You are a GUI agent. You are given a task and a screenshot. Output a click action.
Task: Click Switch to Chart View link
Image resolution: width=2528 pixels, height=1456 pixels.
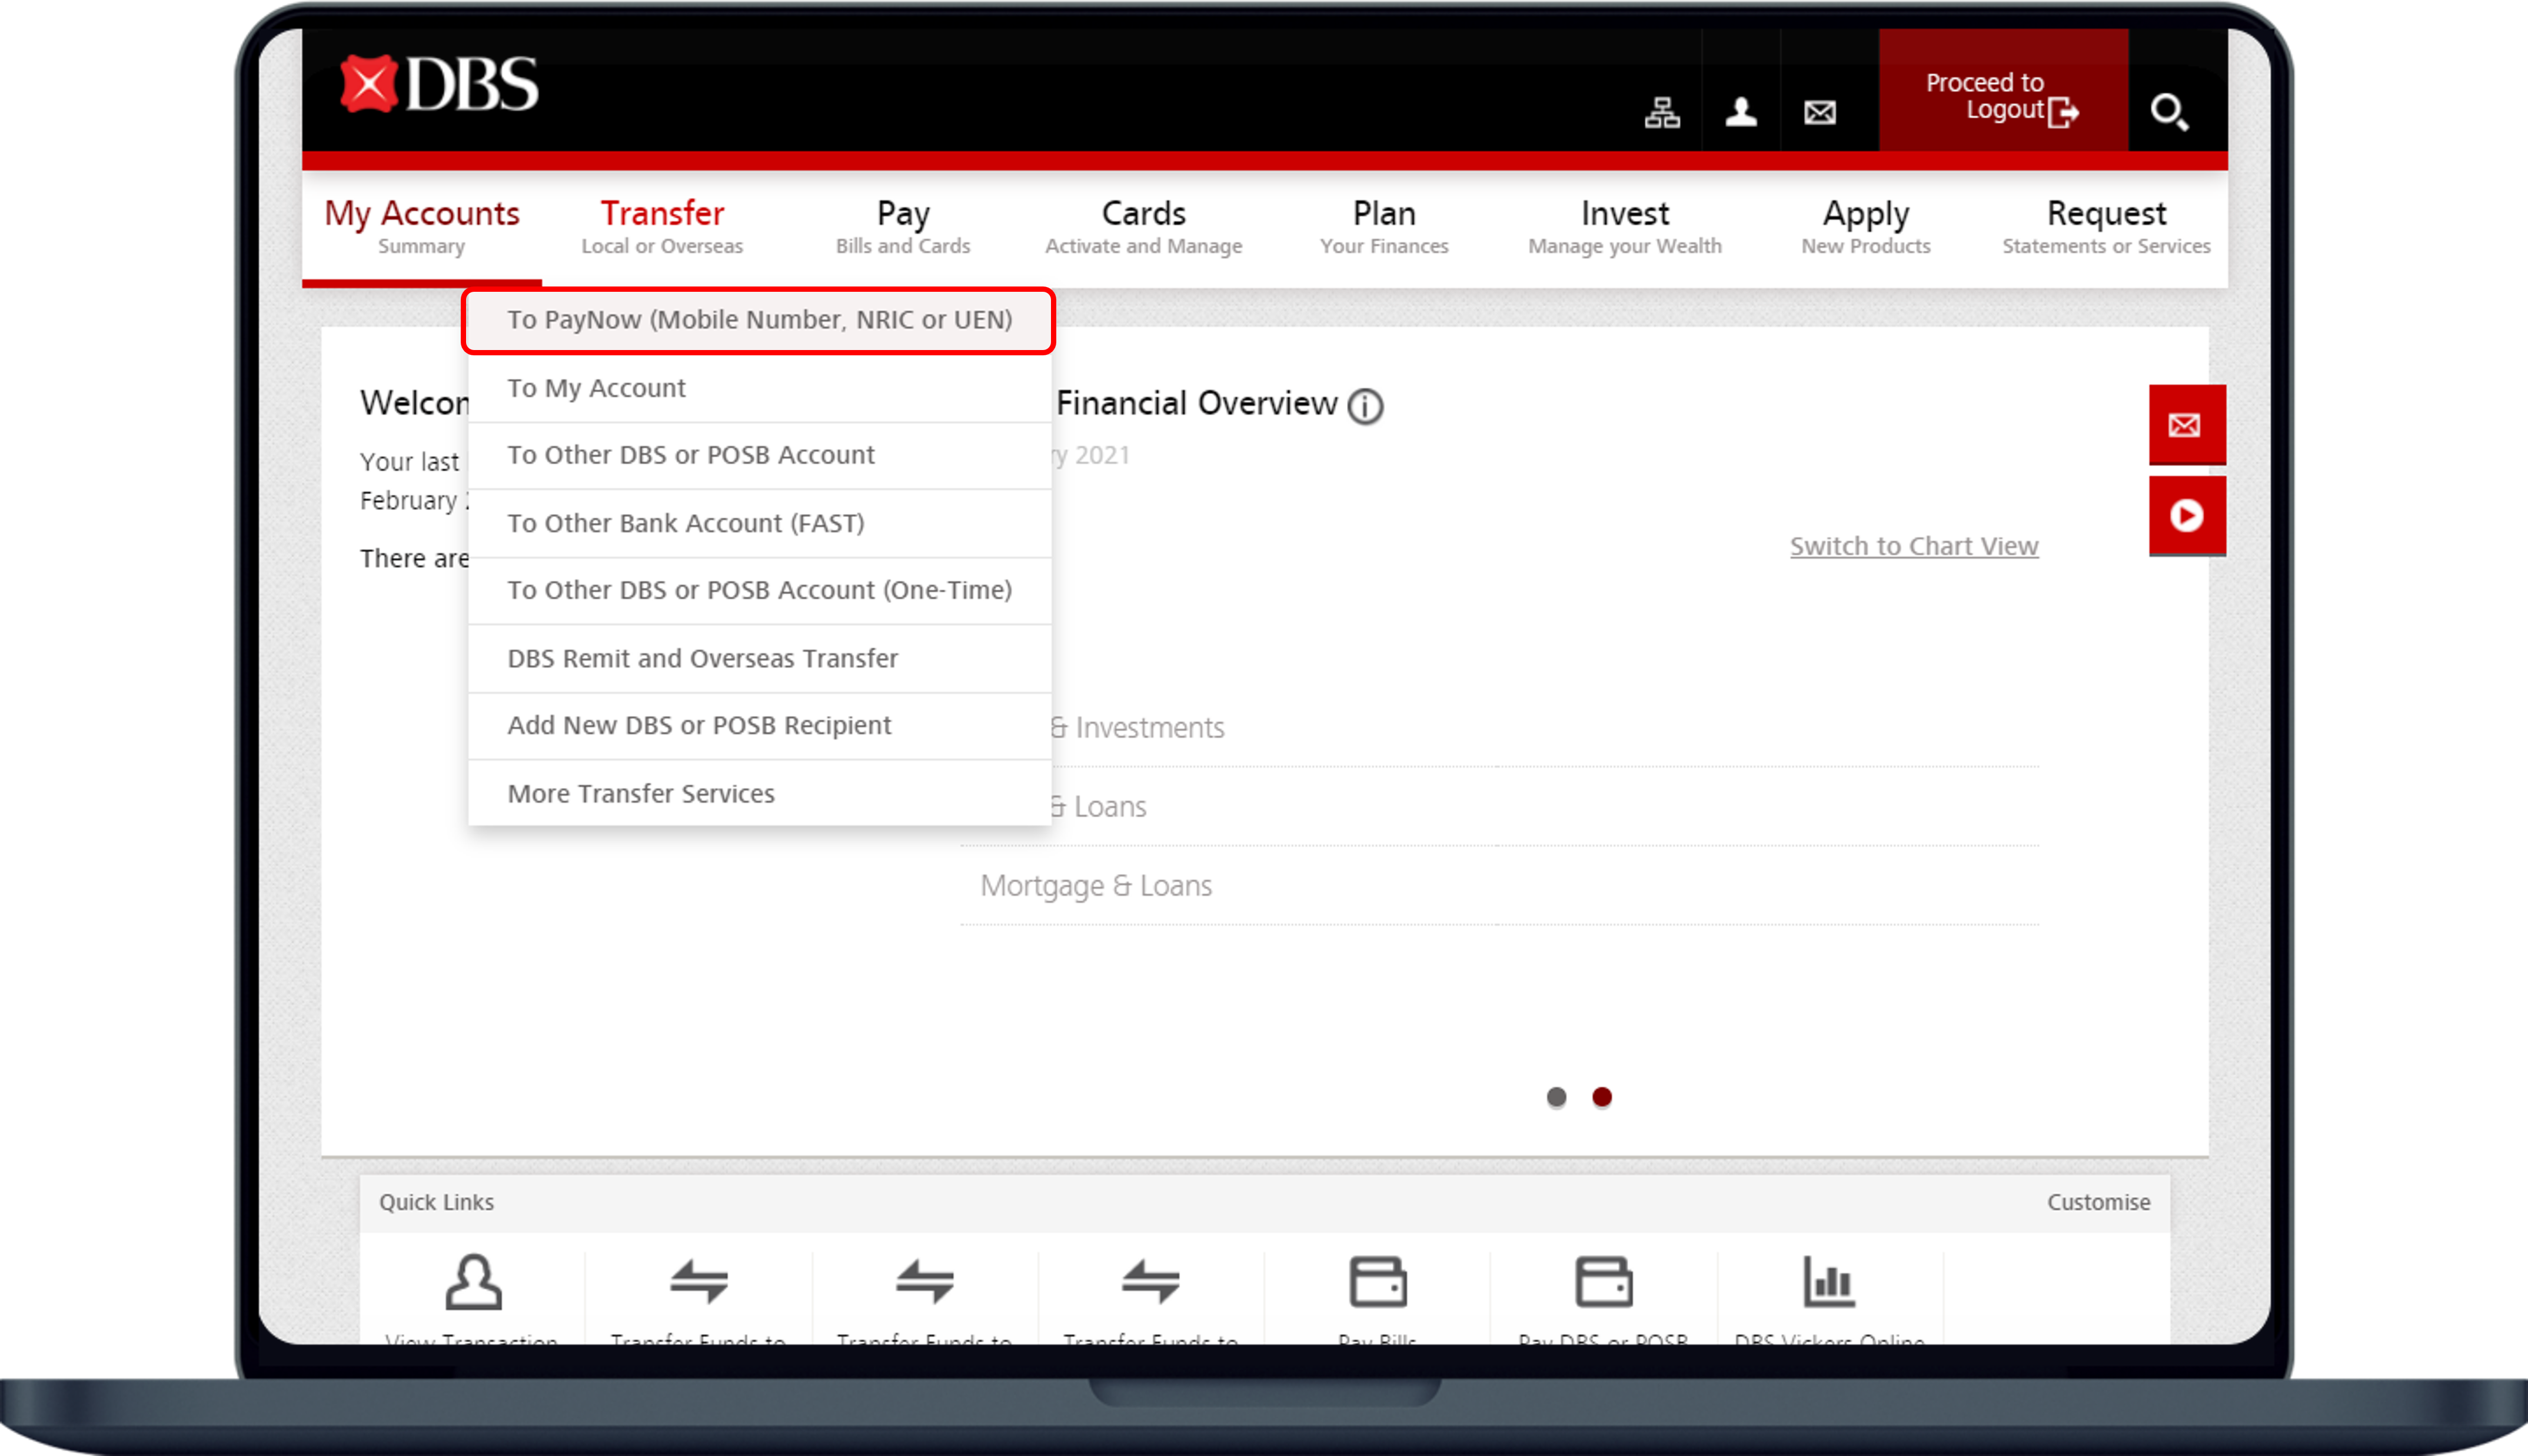(x=1913, y=546)
